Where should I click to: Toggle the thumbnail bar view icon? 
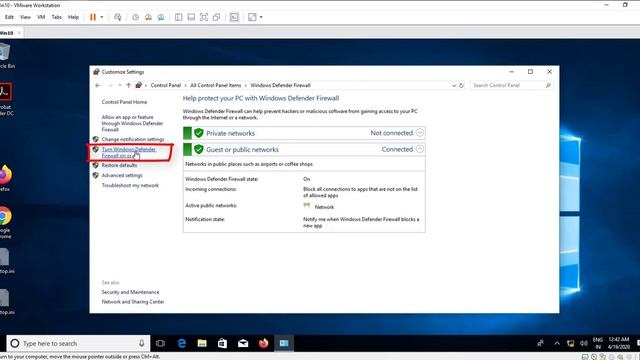(191, 17)
